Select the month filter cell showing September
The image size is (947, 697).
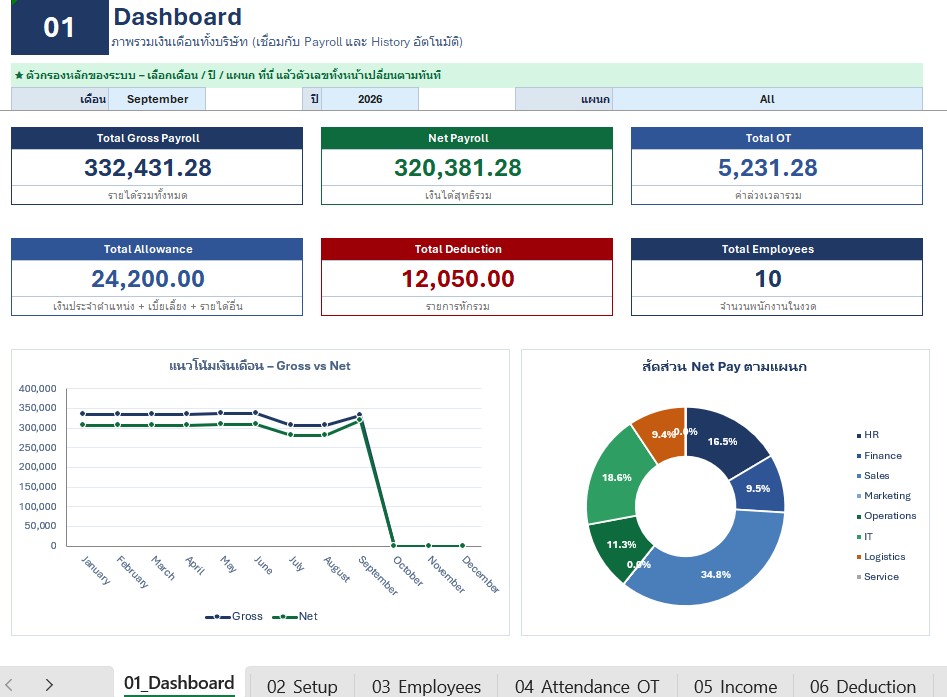point(157,99)
